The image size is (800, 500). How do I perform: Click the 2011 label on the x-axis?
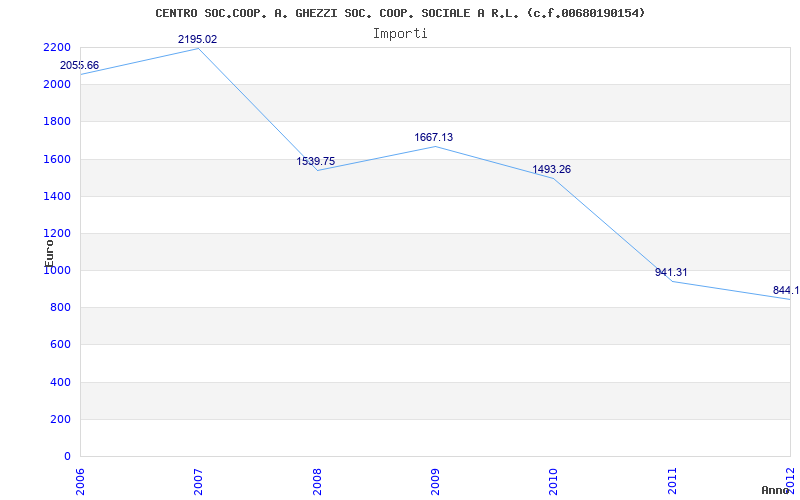[x=671, y=479]
